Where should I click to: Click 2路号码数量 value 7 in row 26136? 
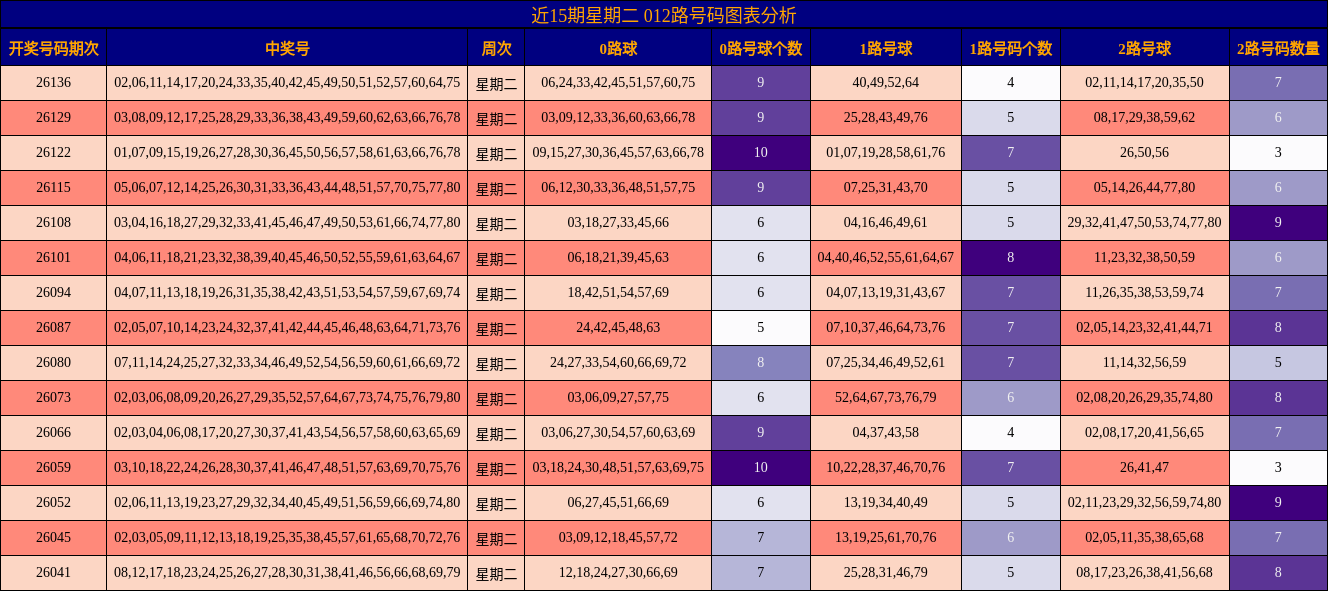point(1278,83)
